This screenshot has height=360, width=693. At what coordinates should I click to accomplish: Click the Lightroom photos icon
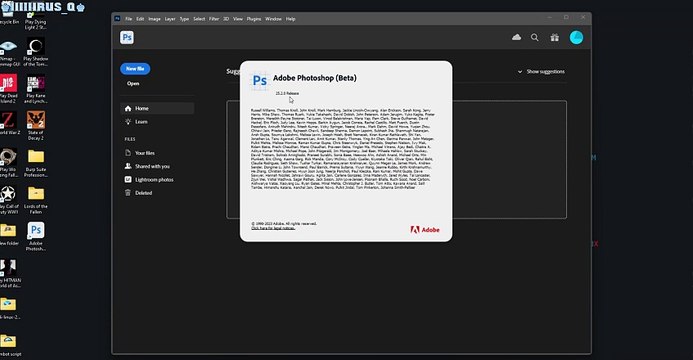(128, 179)
